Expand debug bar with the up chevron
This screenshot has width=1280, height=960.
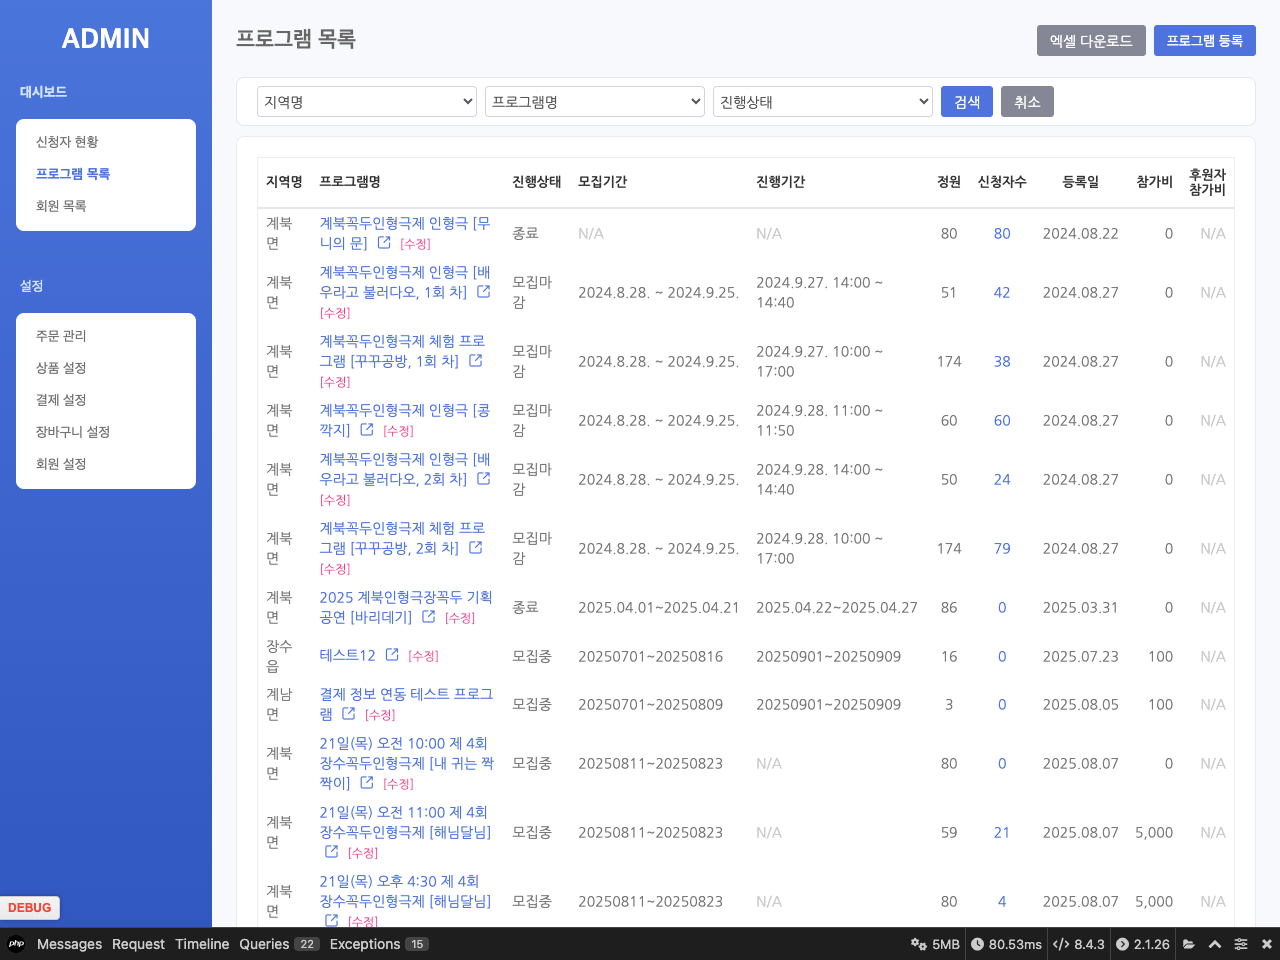(1215, 944)
